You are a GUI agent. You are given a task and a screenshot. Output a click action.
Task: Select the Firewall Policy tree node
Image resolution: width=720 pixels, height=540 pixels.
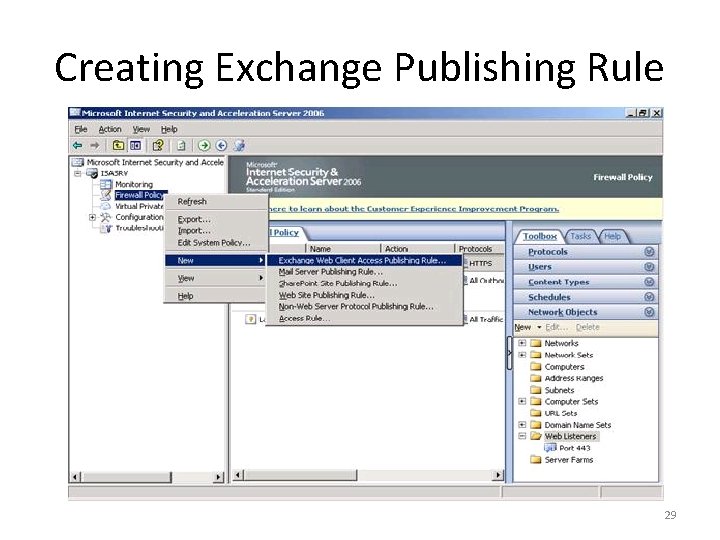coord(139,195)
